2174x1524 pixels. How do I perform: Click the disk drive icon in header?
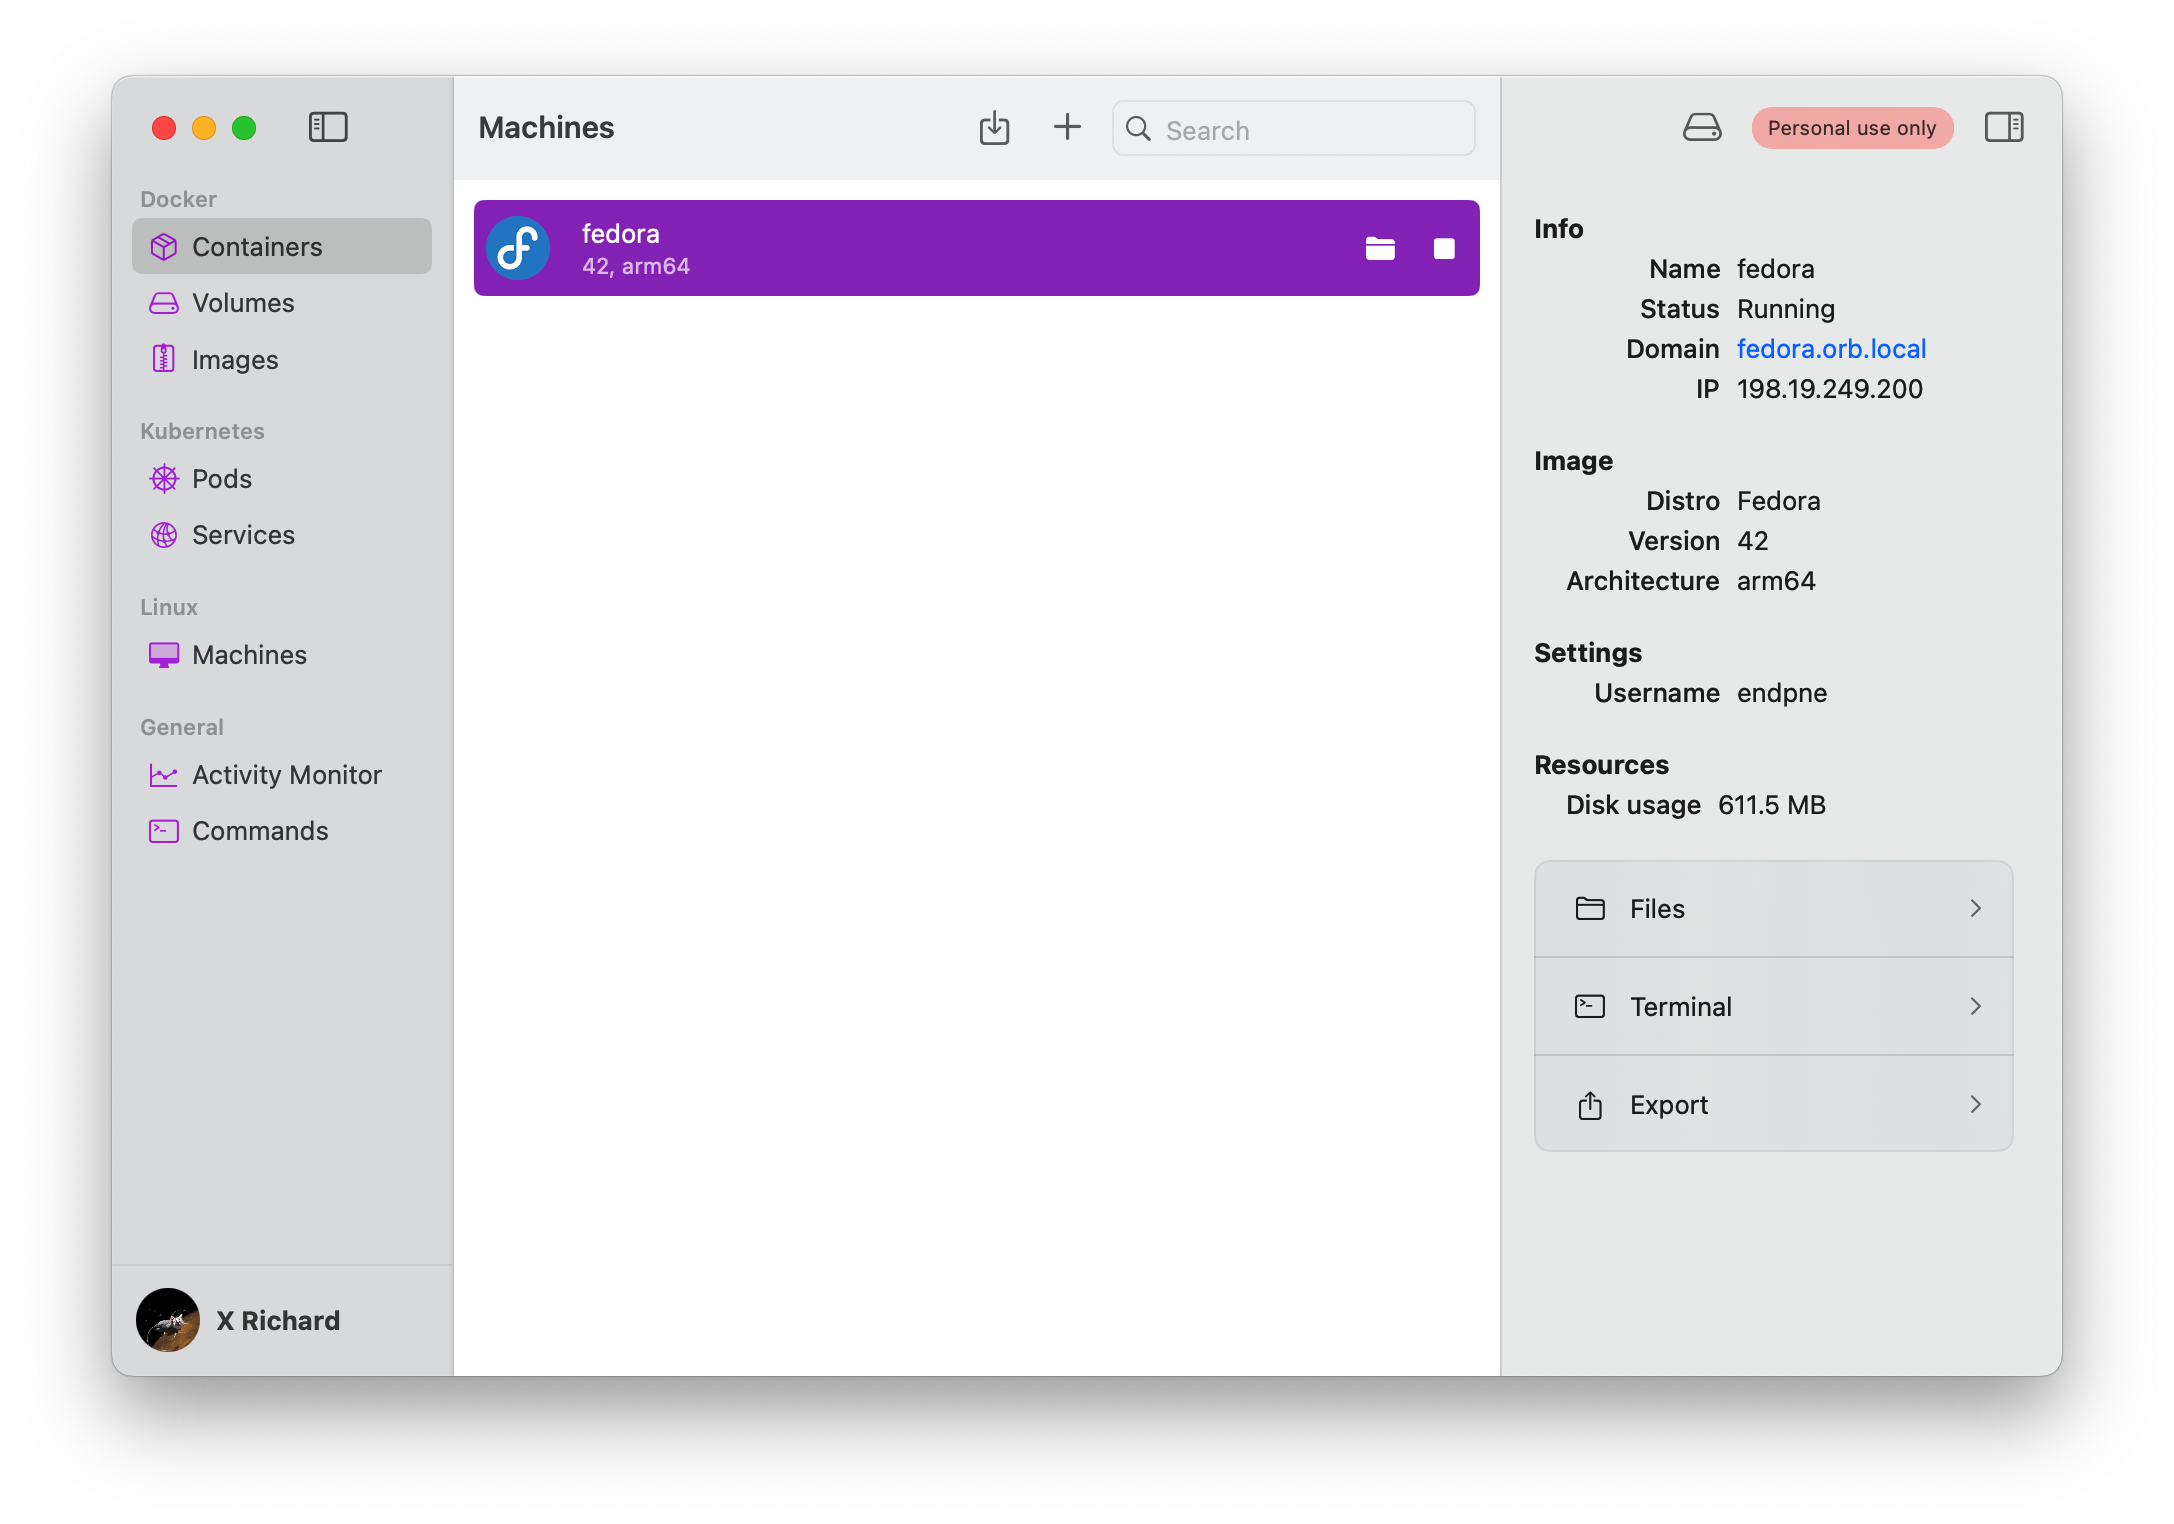1701,128
